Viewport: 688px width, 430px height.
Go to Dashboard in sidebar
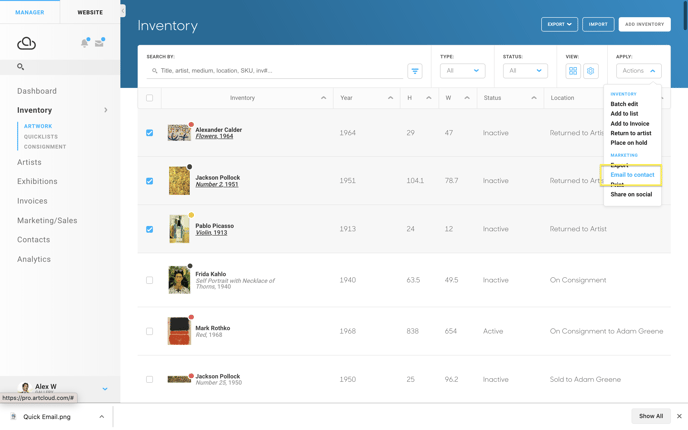(37, 91)
